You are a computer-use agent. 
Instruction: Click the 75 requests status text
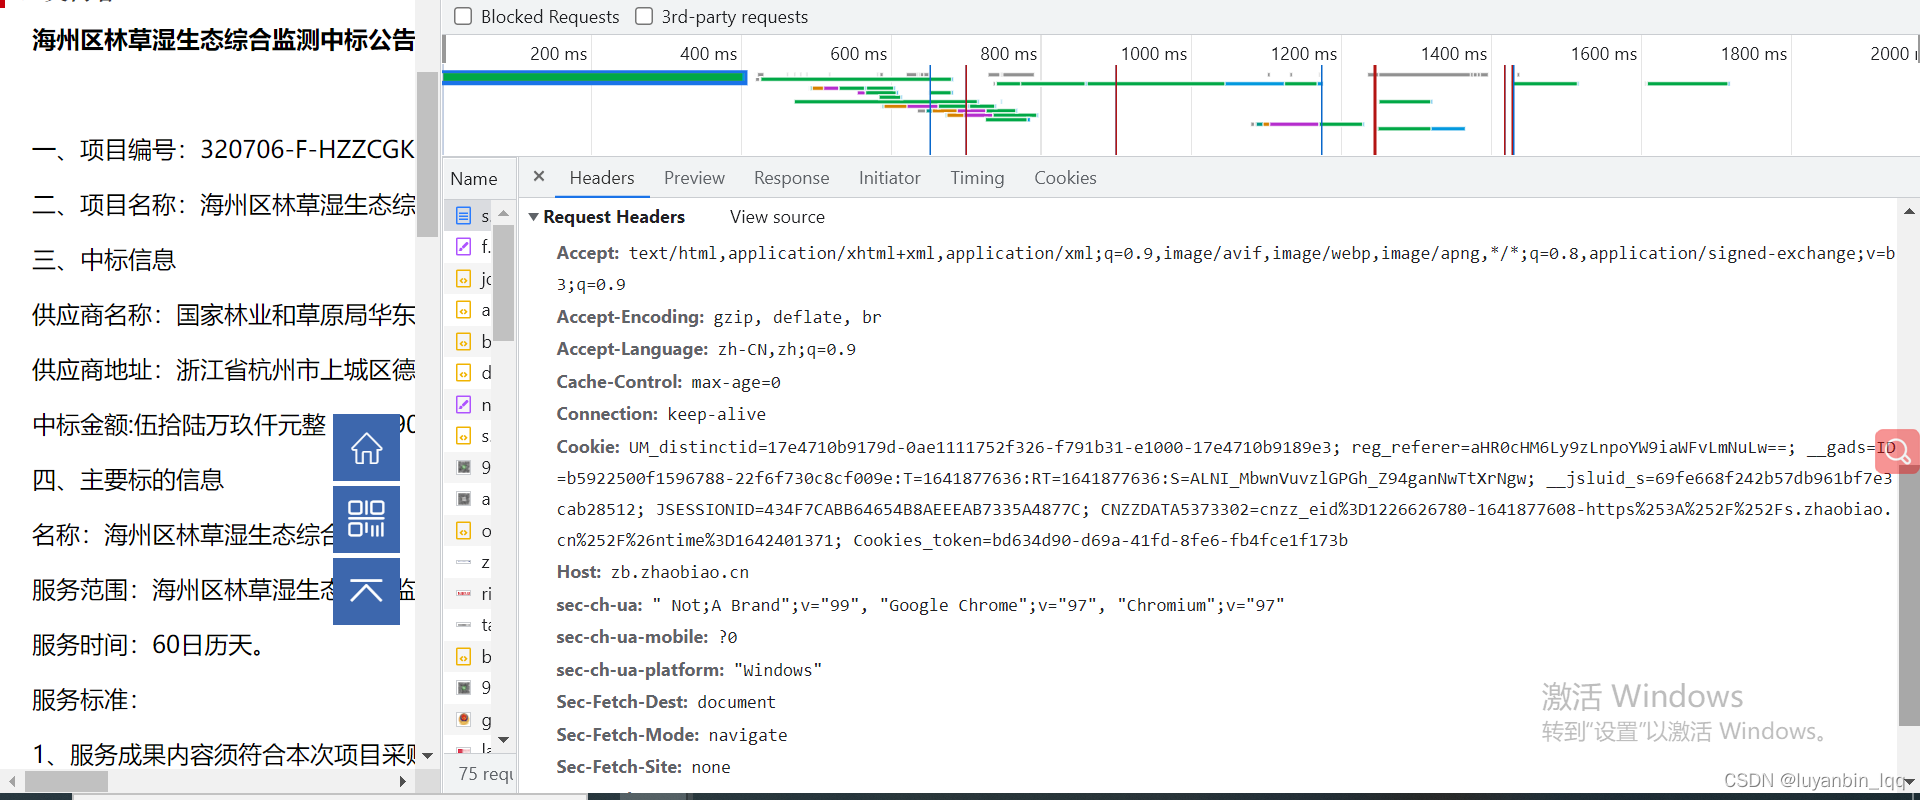pyautogui.click(x=485, y=774)
